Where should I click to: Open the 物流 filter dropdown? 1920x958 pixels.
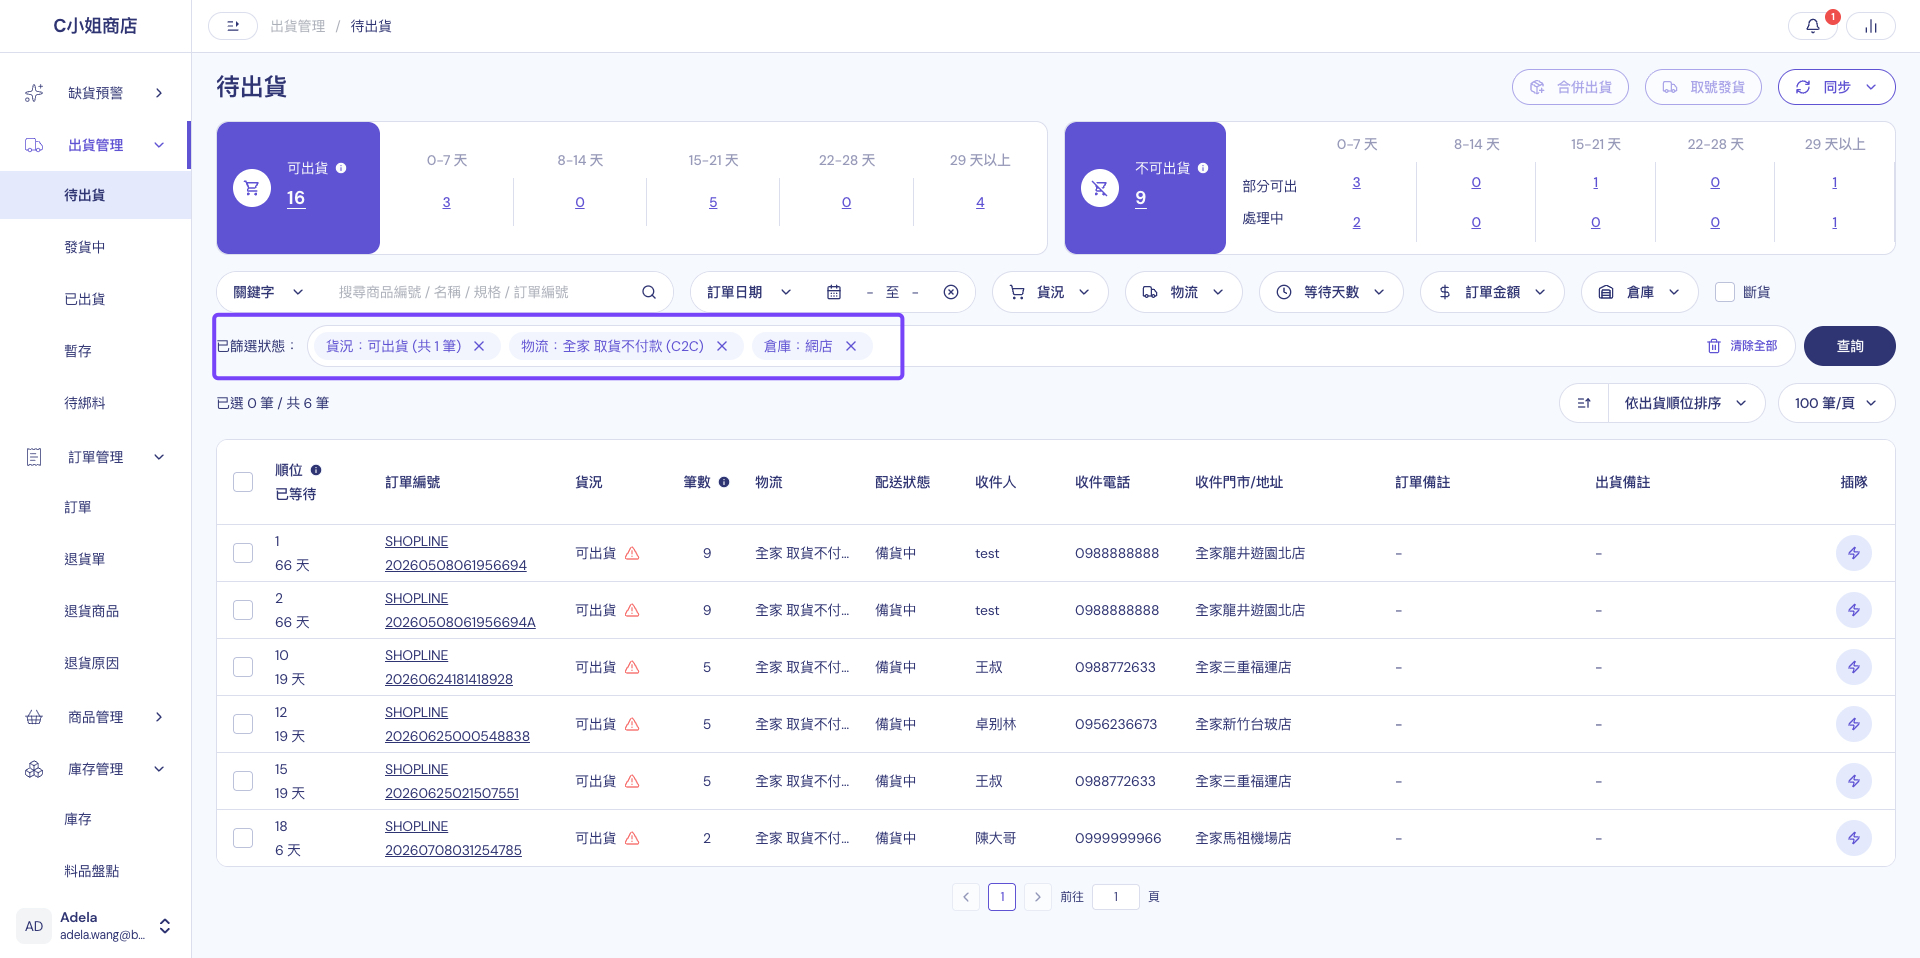coord(1184,292)
